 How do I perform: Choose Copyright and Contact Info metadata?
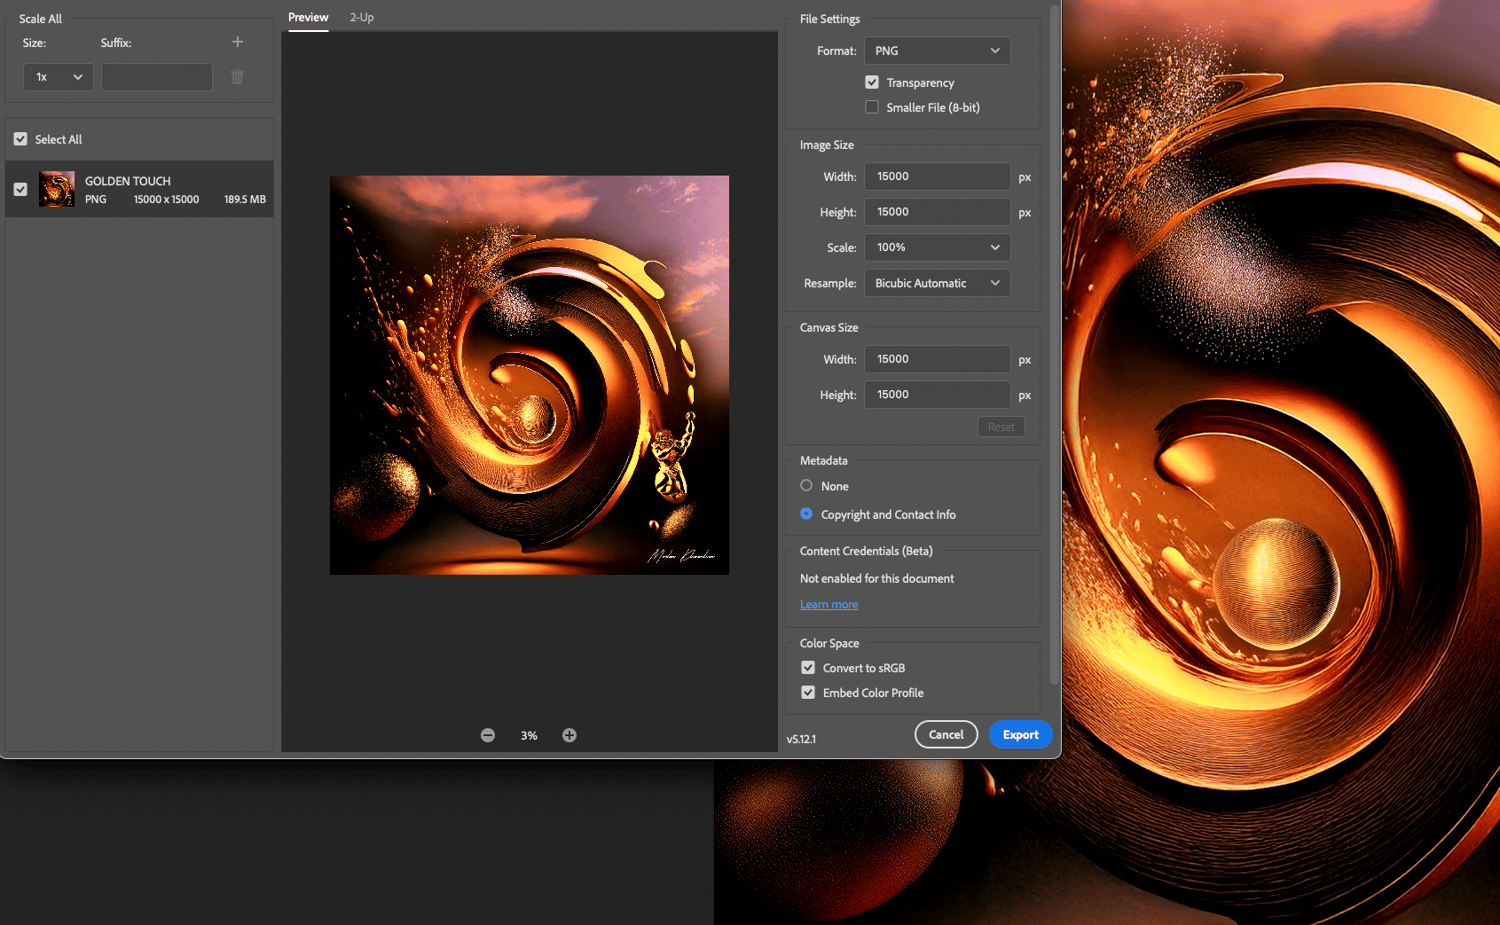pos(806,514)
